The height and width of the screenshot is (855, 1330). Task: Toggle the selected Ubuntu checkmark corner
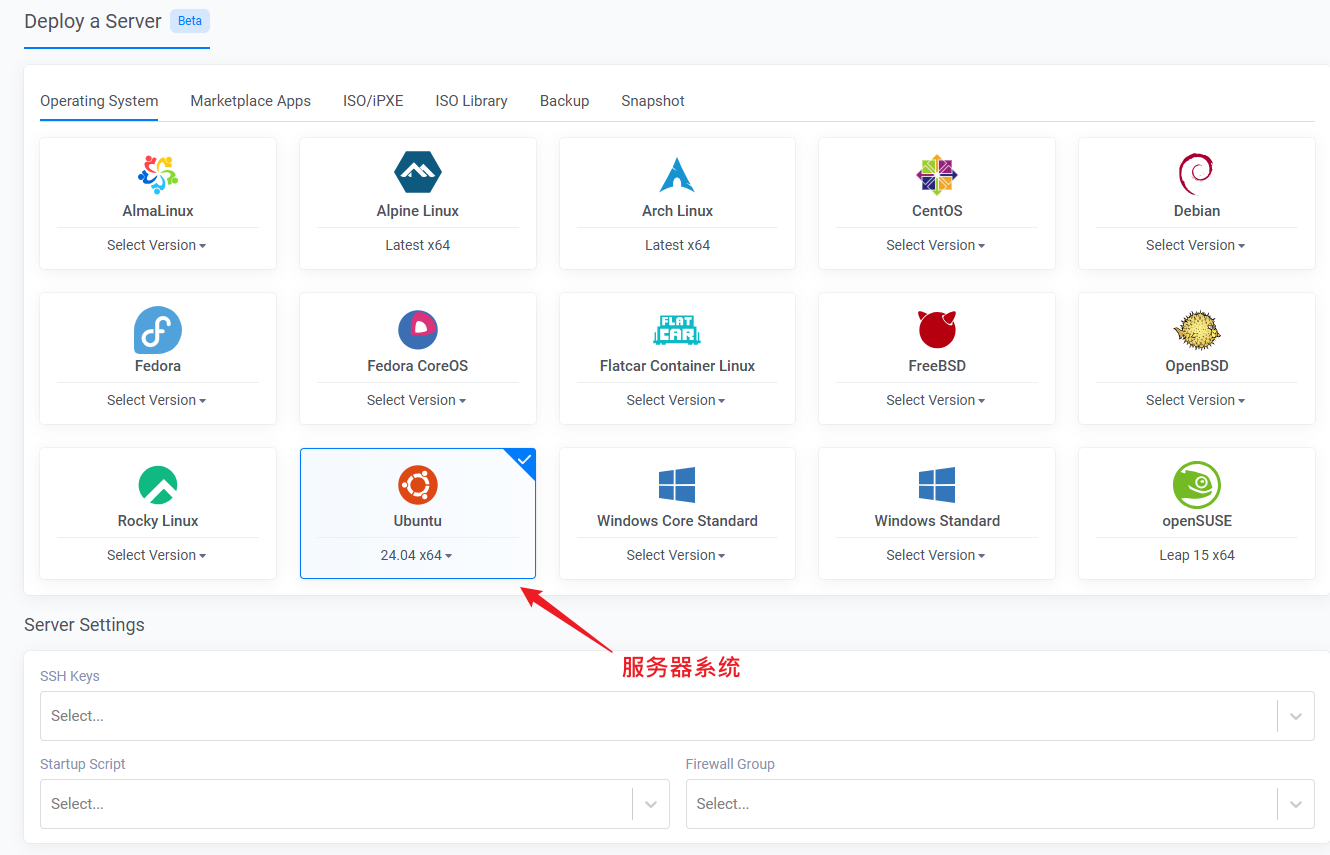[524, 459]
